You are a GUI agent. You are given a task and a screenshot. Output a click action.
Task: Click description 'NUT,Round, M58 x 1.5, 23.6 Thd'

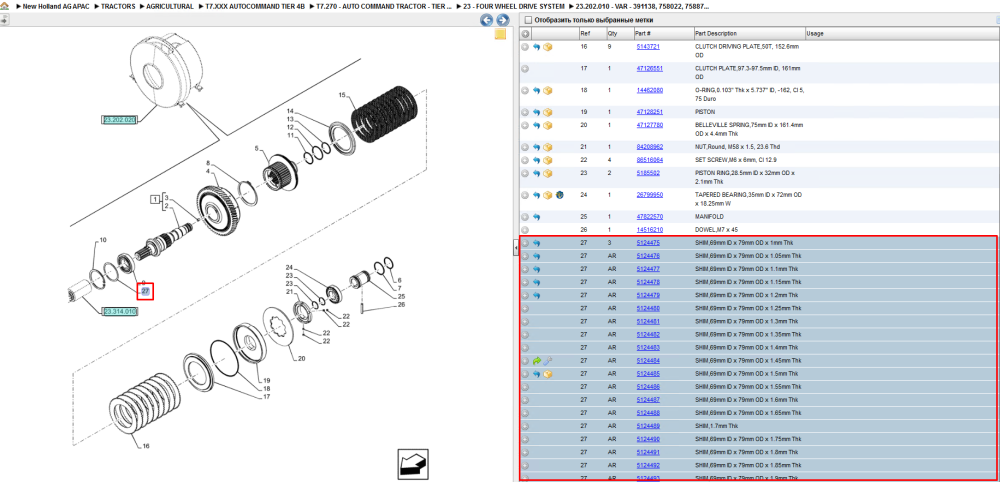coord(739,147)
